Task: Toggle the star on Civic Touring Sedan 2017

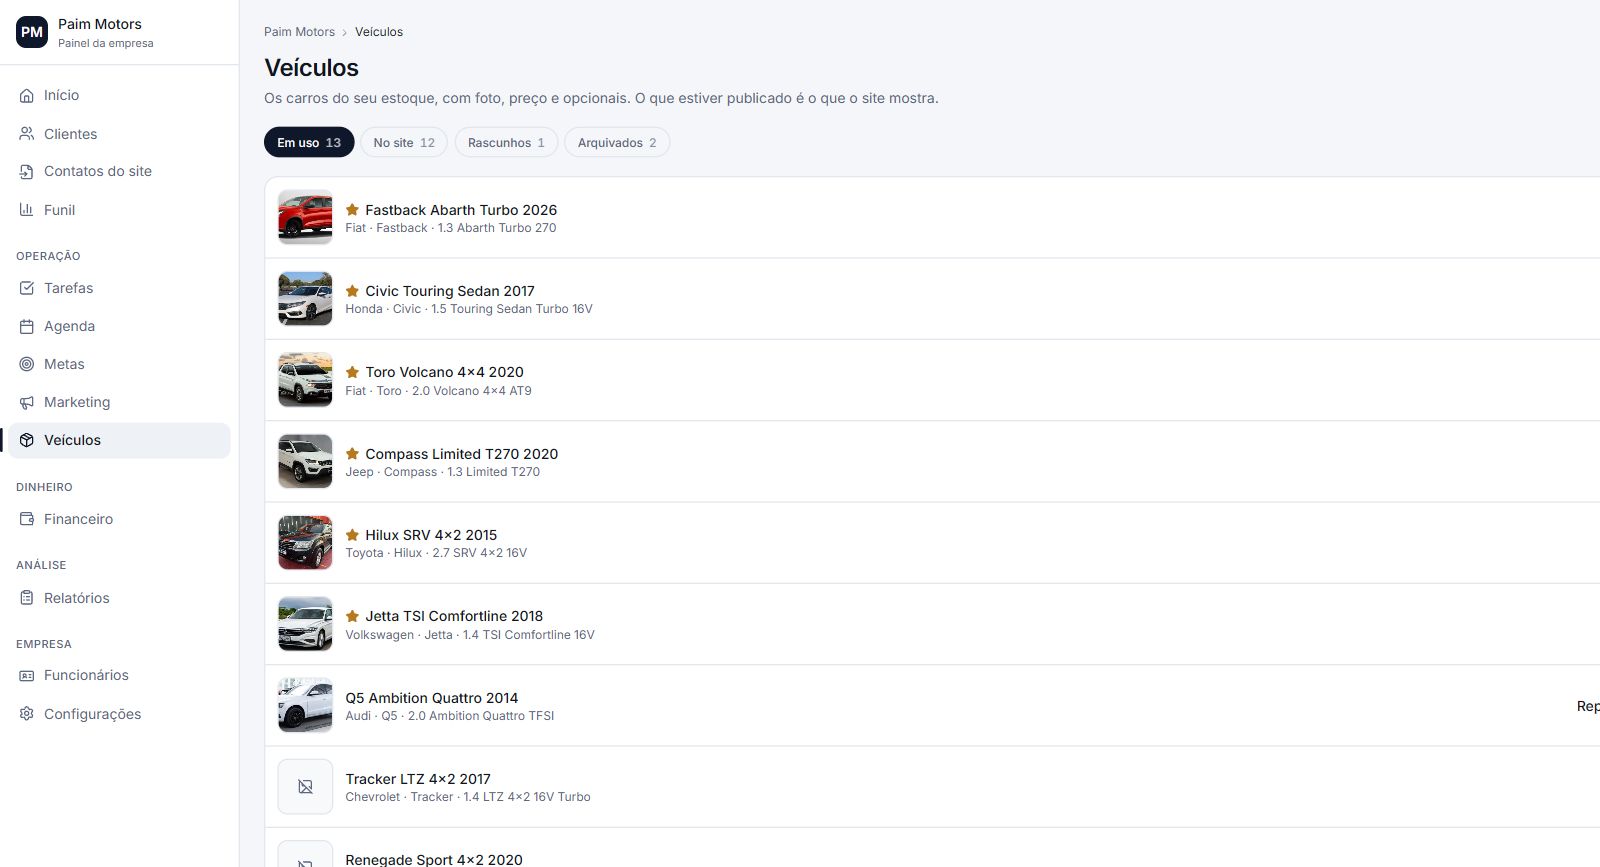Action: click(352, 291)
